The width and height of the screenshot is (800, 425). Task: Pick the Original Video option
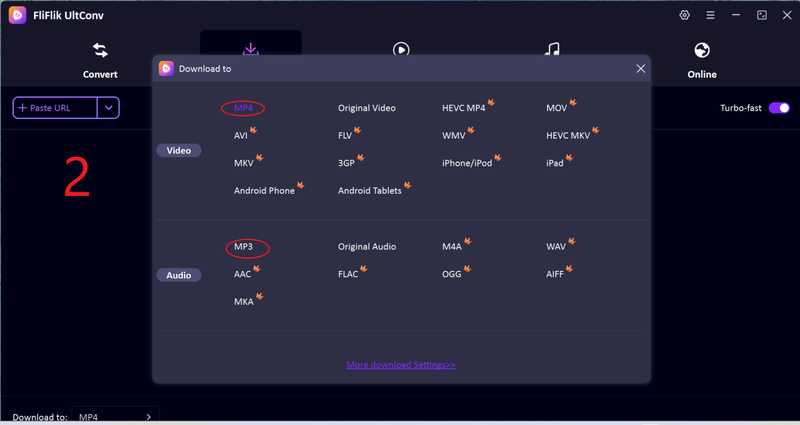[x=366, y=108]
